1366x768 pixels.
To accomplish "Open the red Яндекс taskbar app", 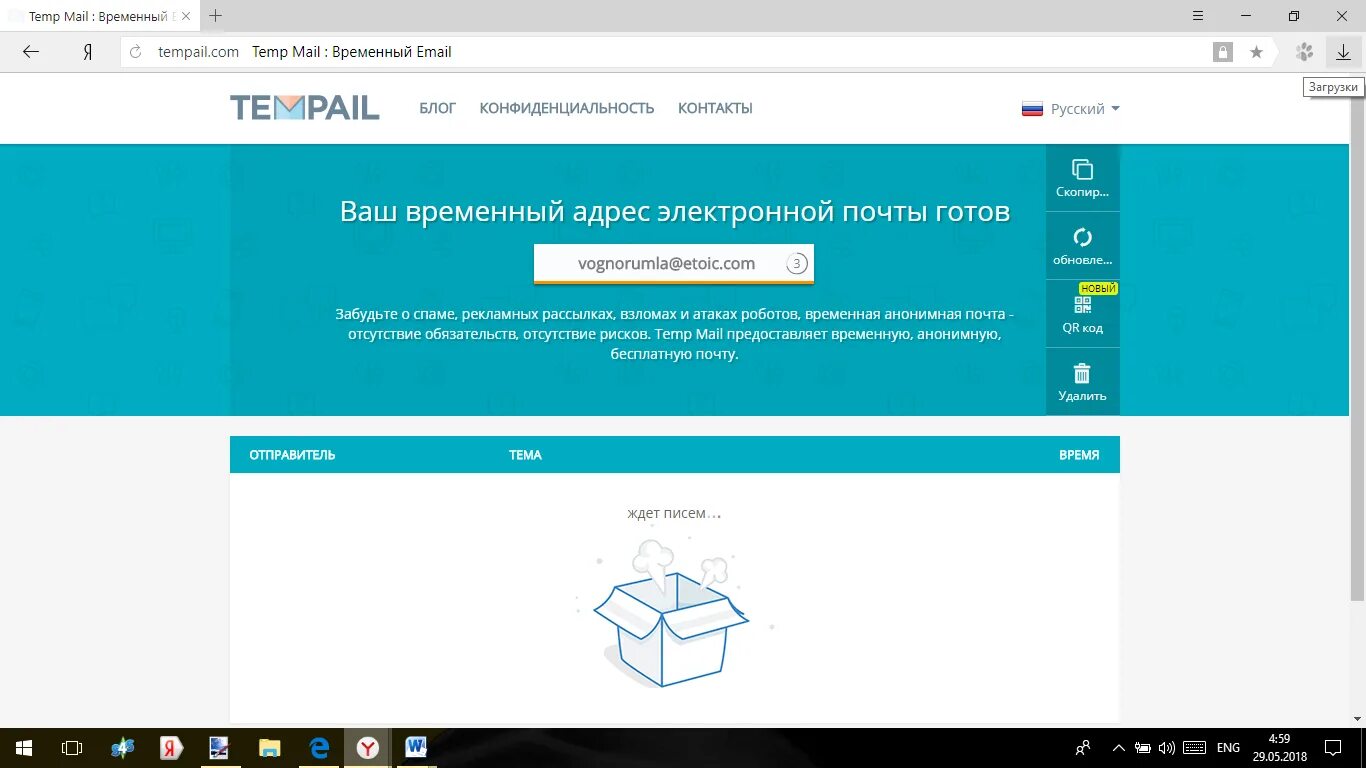I will coord(171,748).
